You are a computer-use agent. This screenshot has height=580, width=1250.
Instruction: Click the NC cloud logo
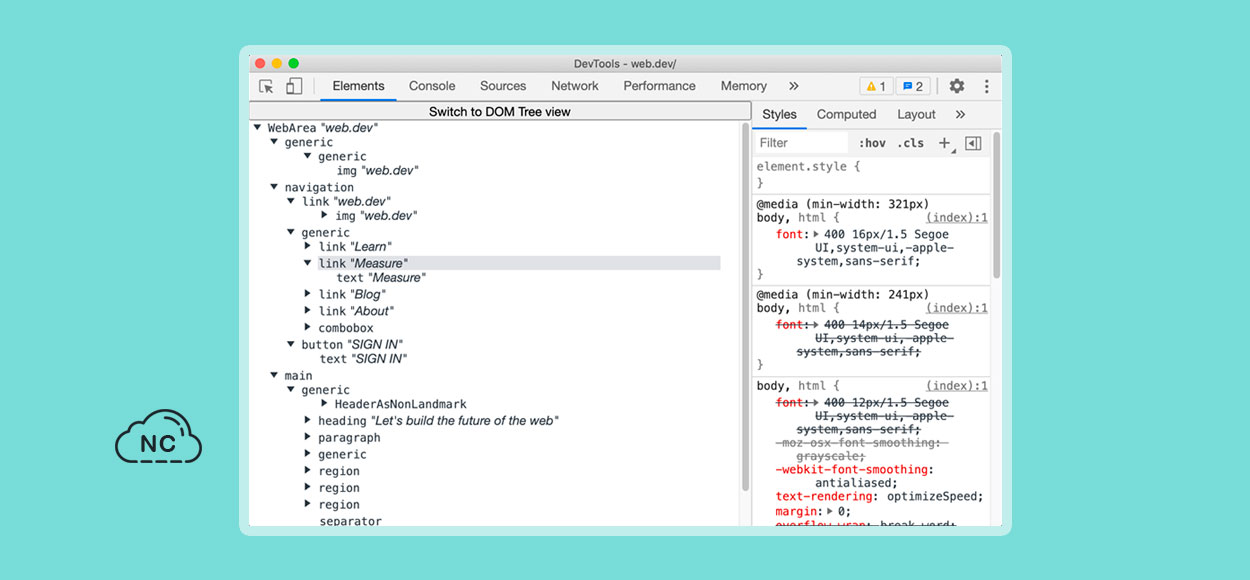(x=159, y=437)
